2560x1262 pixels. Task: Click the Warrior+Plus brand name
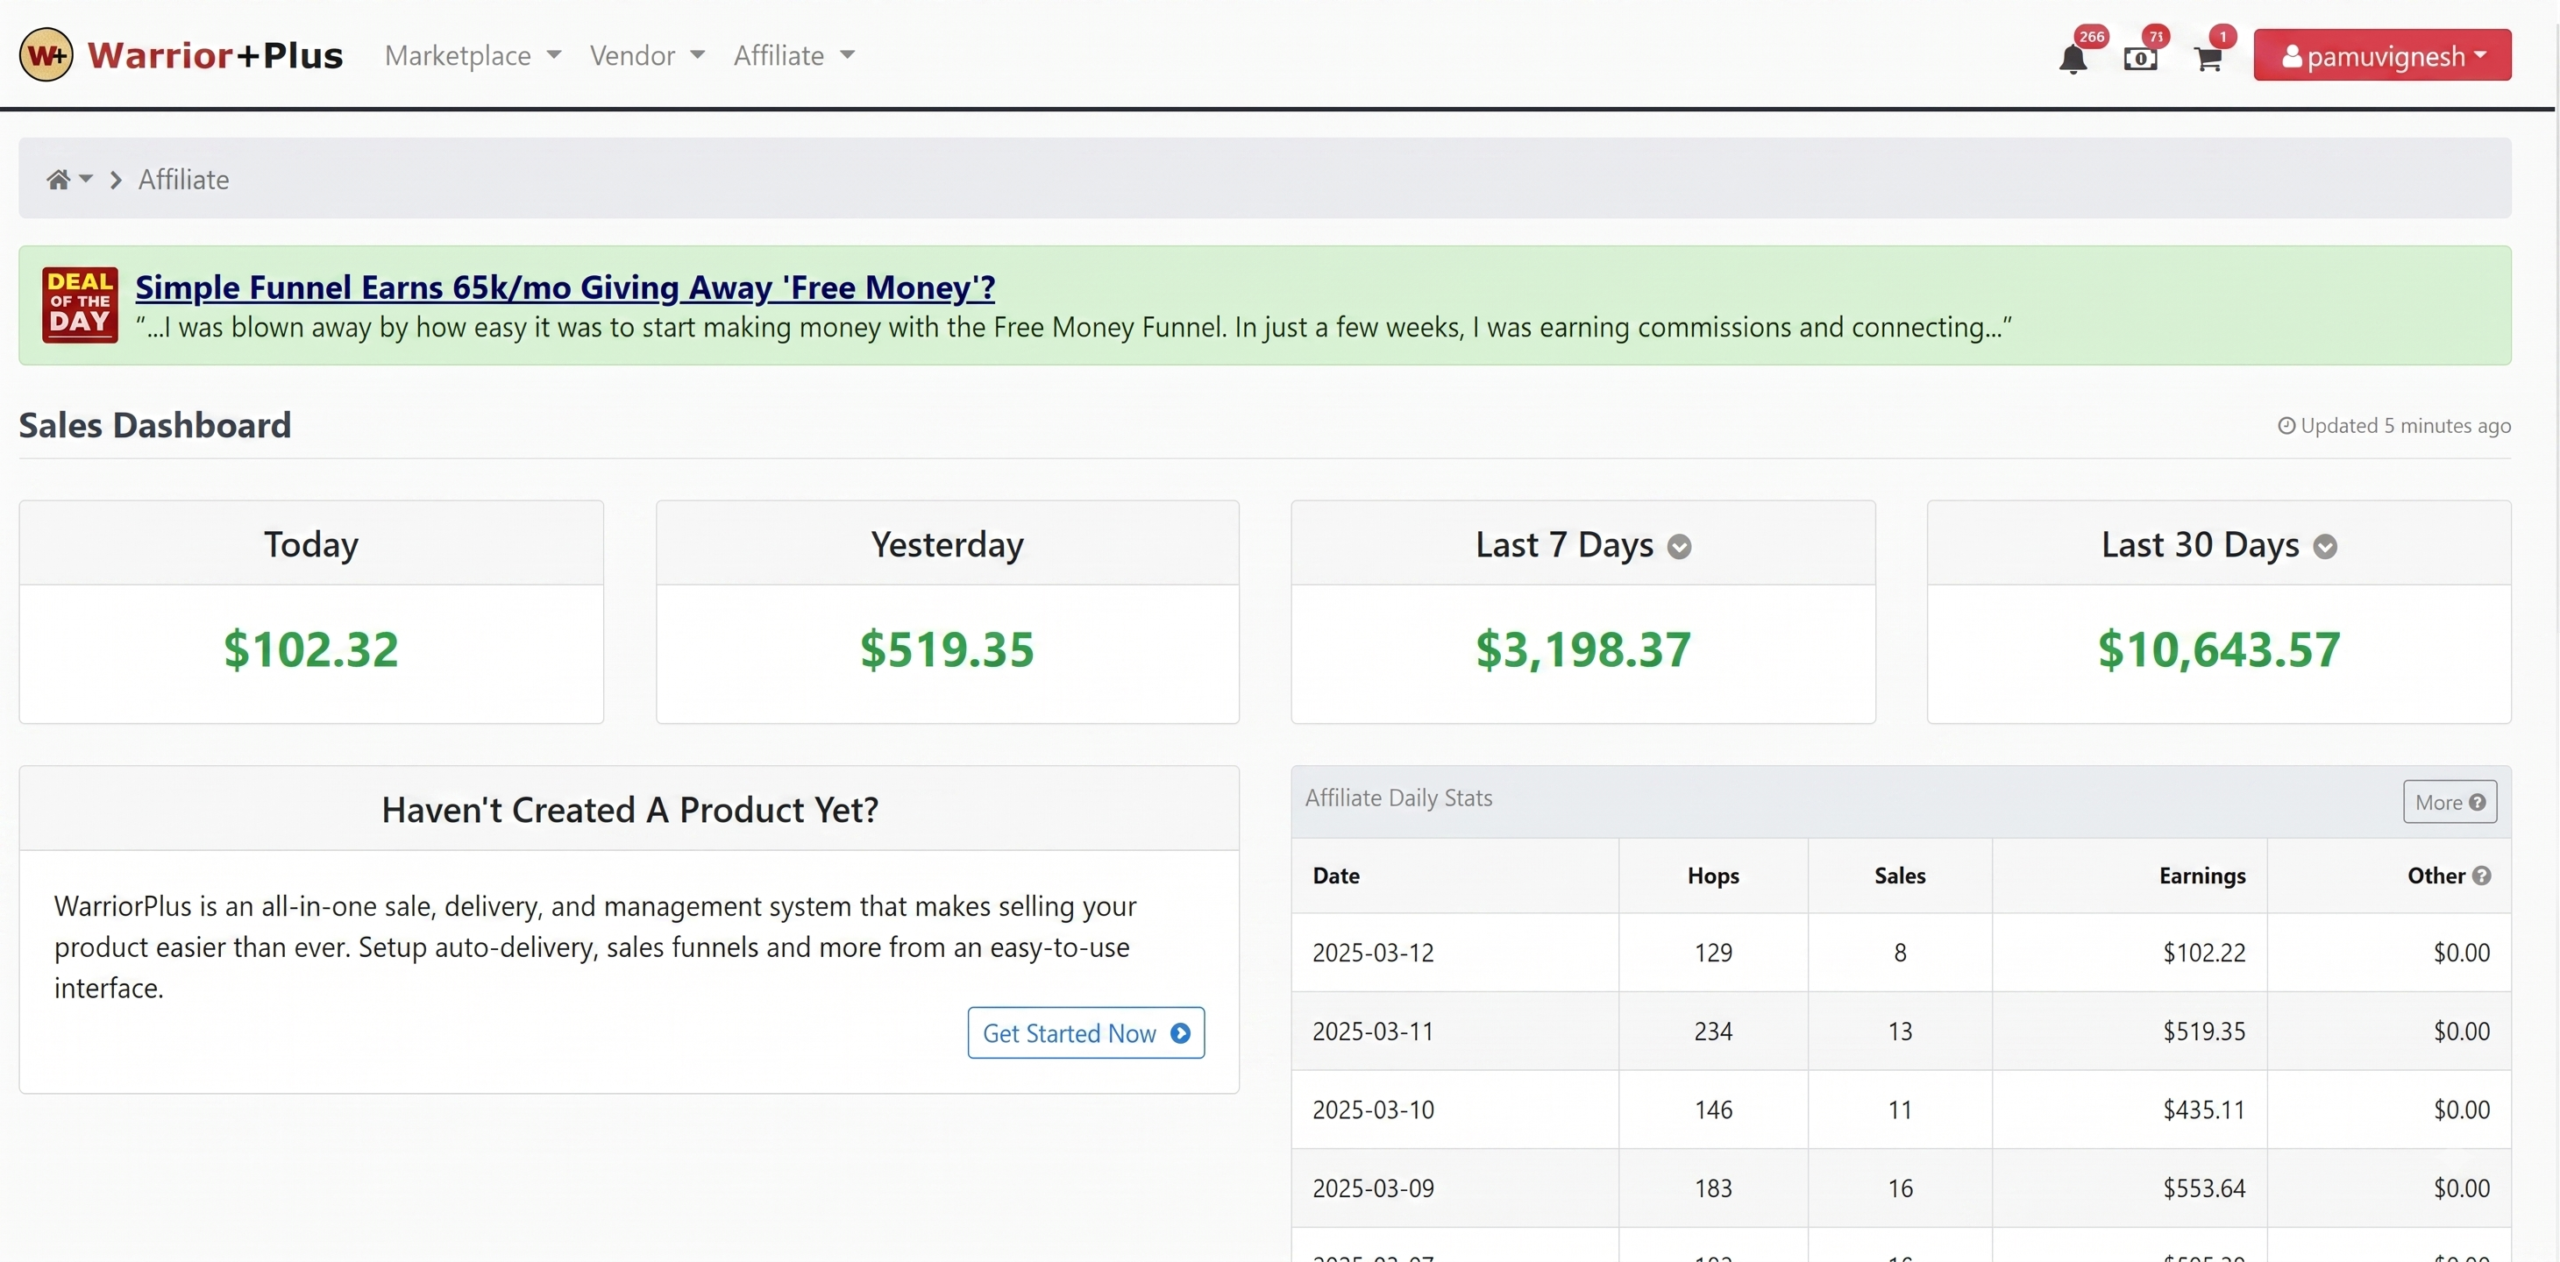[215, 55]
